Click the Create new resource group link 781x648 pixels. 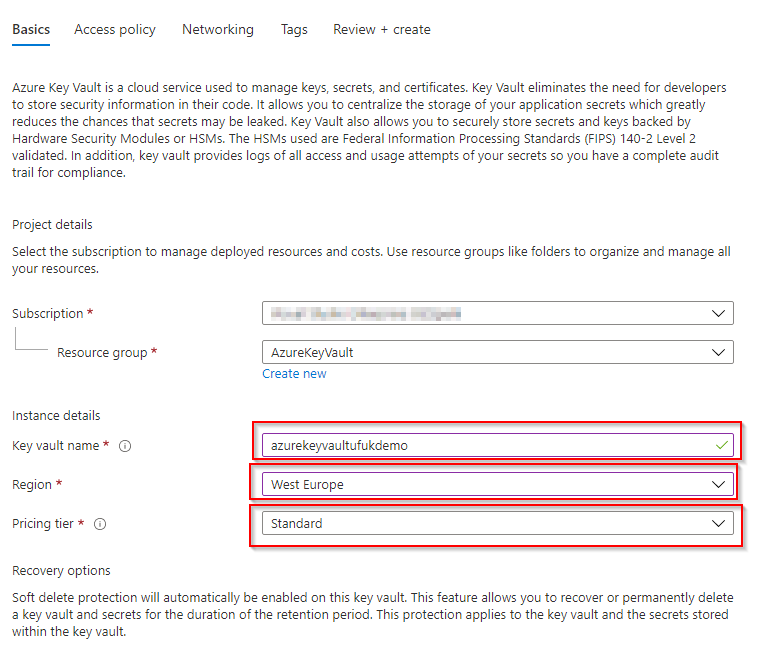[294, 374]
